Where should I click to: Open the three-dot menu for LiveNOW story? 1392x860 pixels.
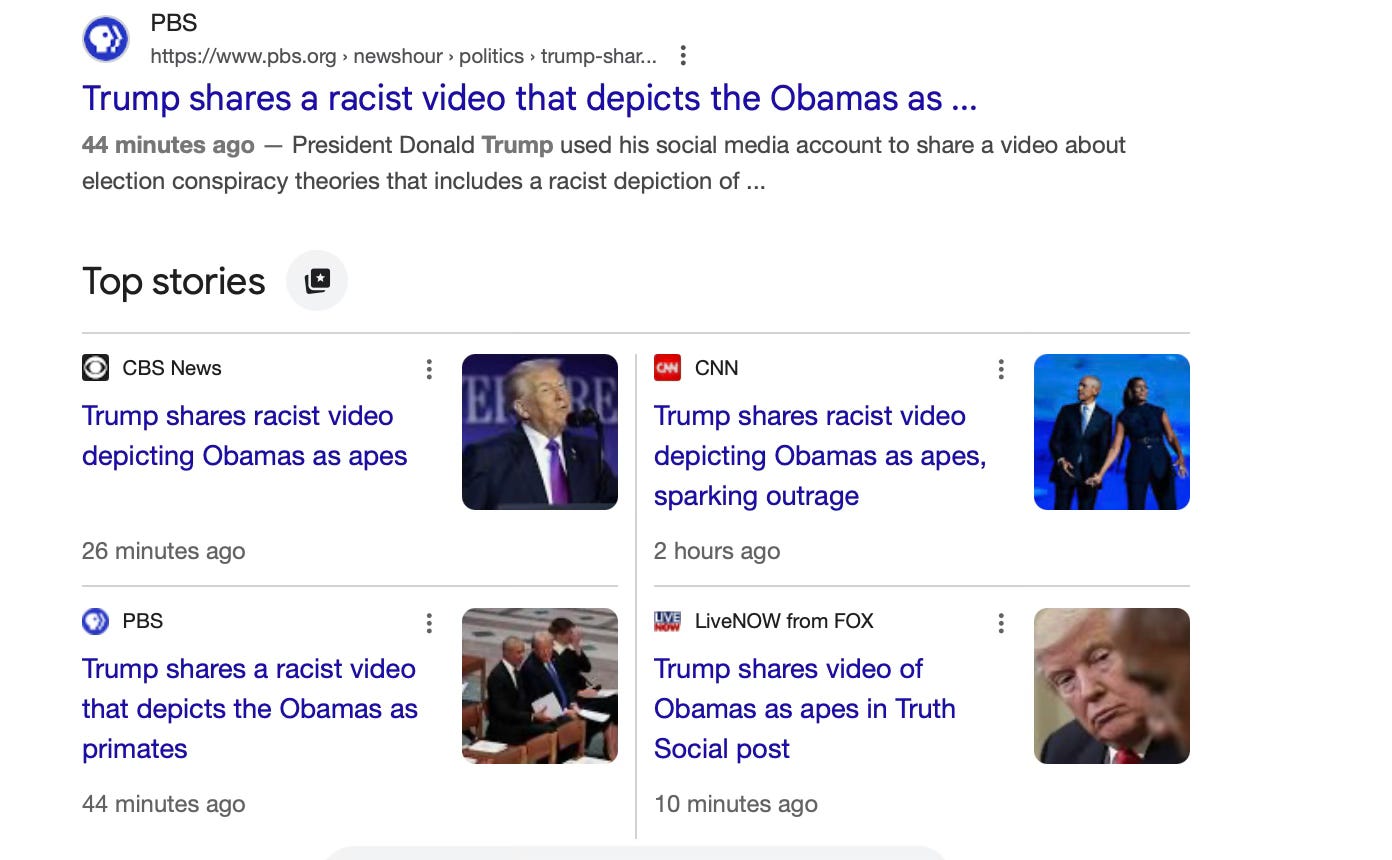pos(1001,623)
